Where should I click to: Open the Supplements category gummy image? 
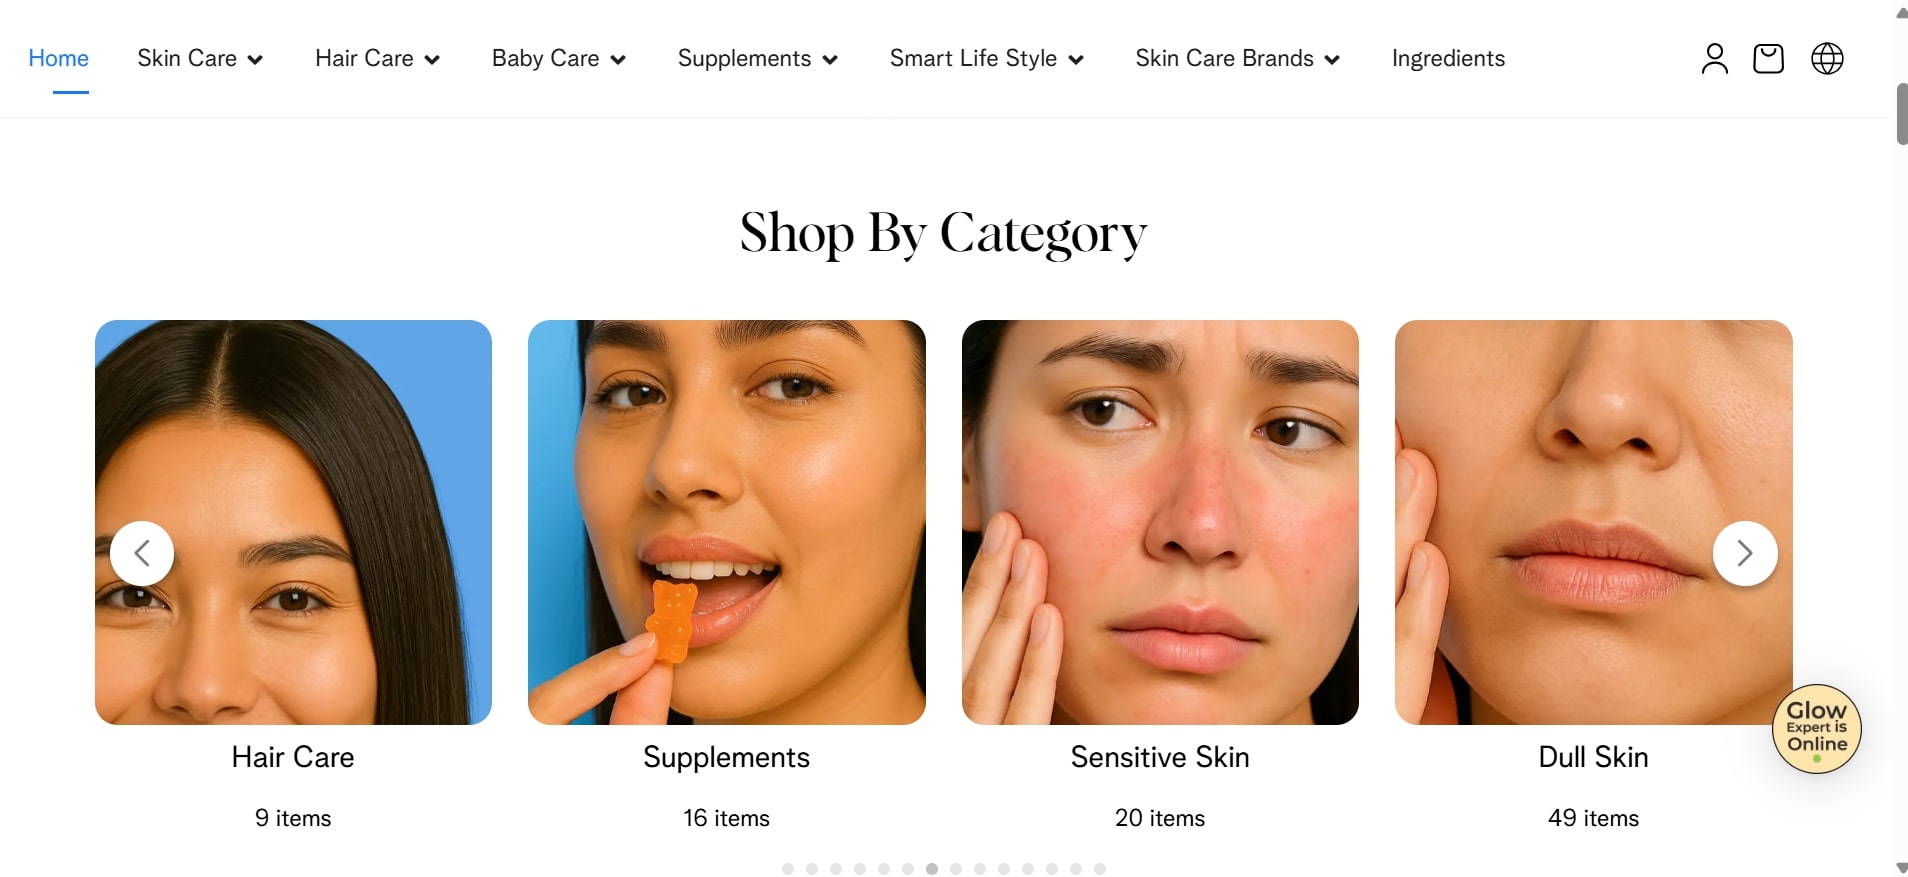click(x=727, y=522)
